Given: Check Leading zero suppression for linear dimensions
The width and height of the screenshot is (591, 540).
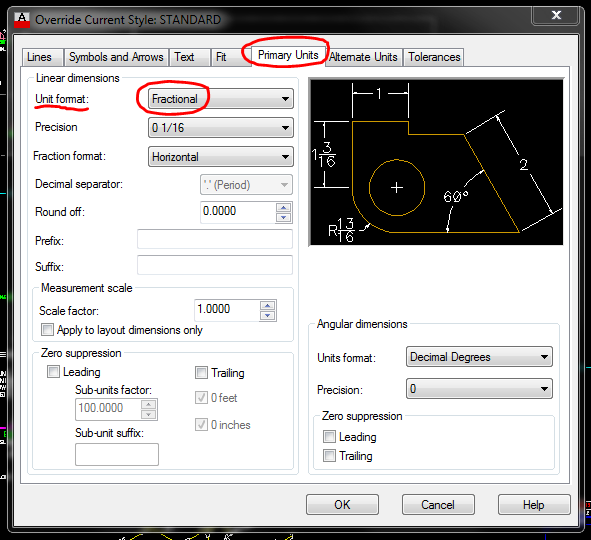Looking at the screenshot, I should tap(53, 372).
